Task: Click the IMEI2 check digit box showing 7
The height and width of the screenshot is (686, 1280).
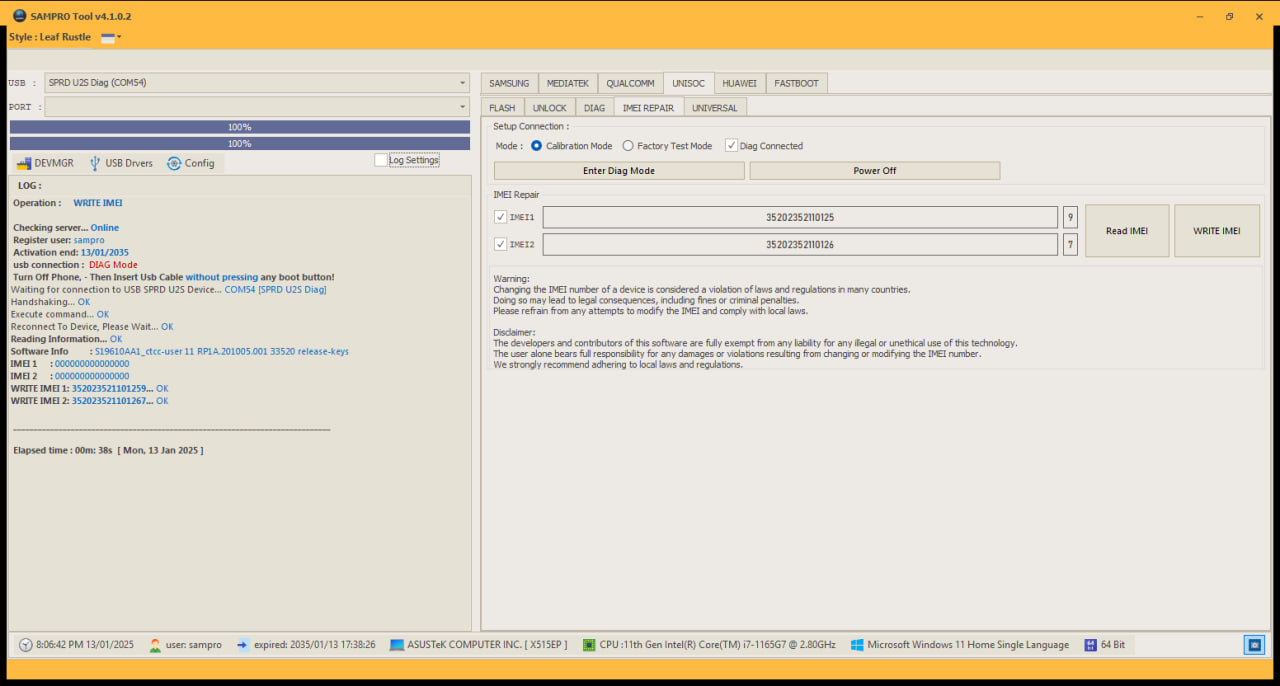Action: [1070, 244]
